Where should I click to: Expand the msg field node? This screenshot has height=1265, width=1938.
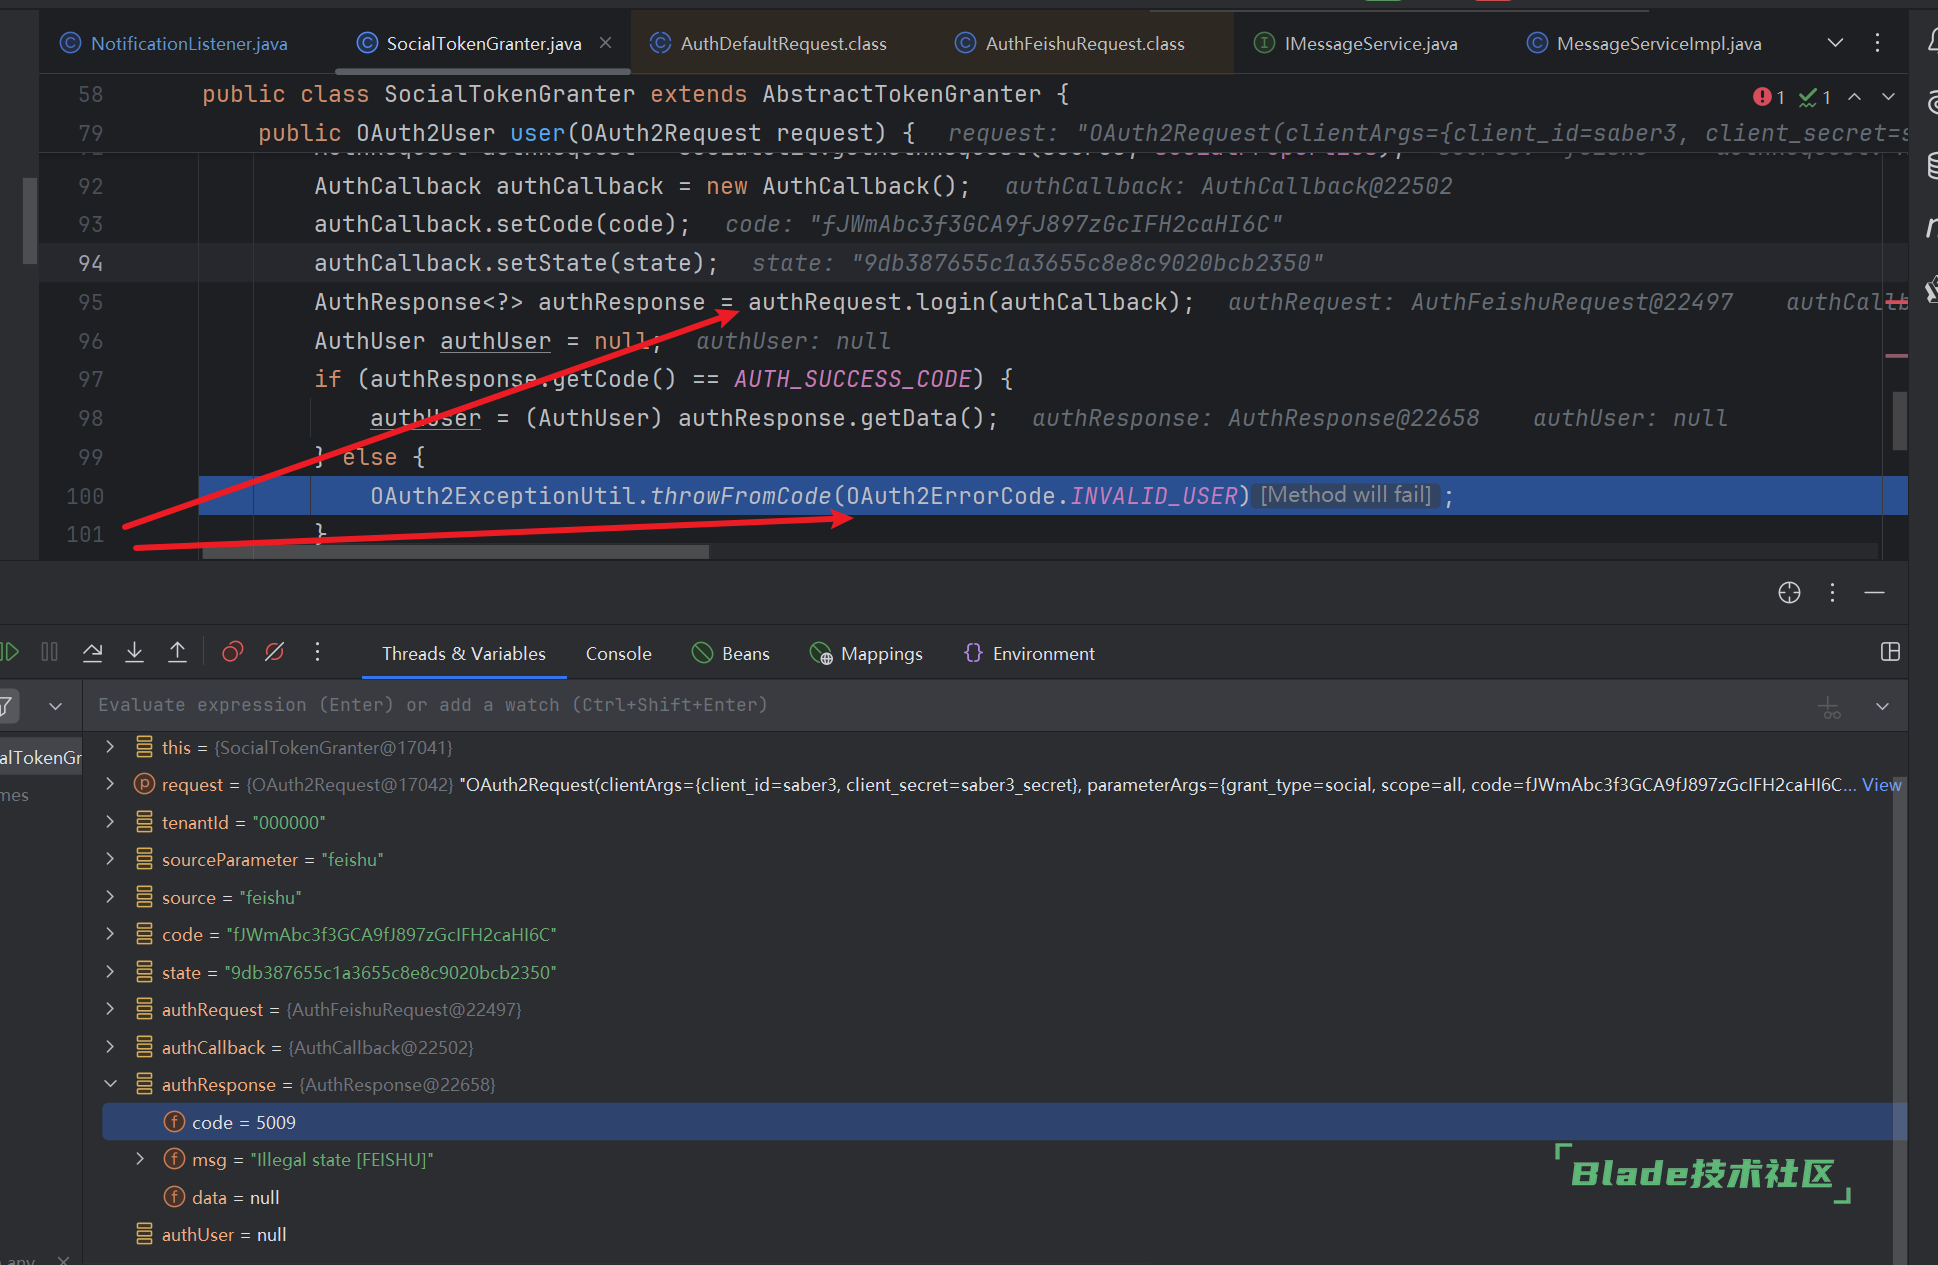(x=140, y=1159)
